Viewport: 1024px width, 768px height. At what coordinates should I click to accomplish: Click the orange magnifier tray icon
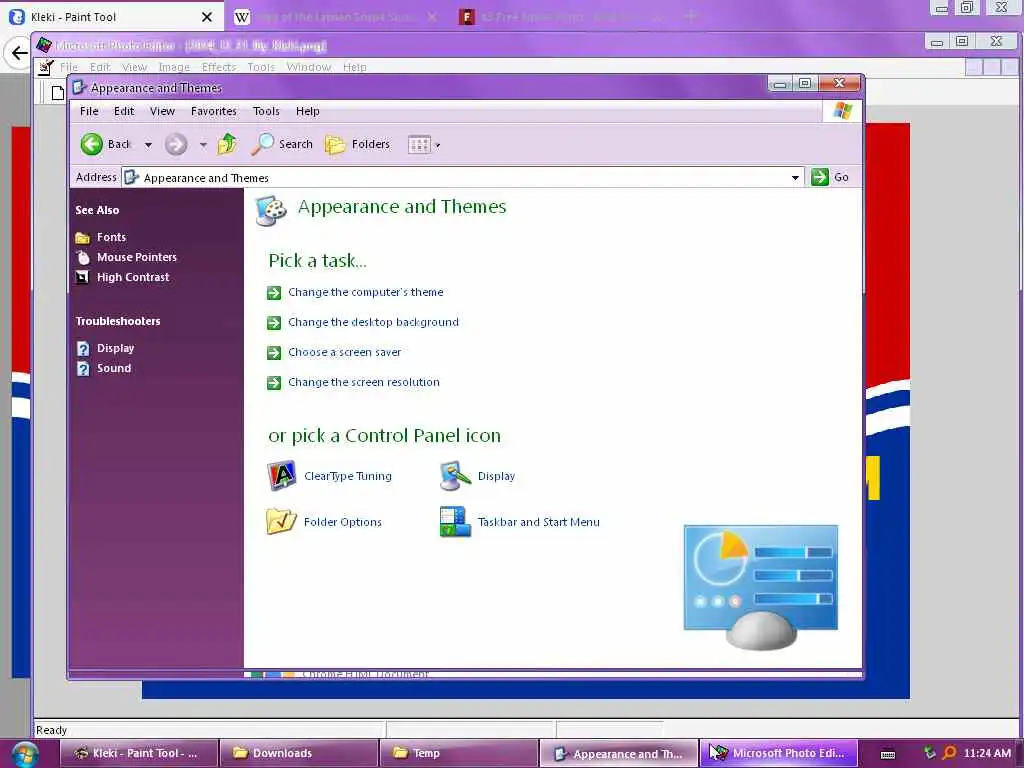point(950,753)
